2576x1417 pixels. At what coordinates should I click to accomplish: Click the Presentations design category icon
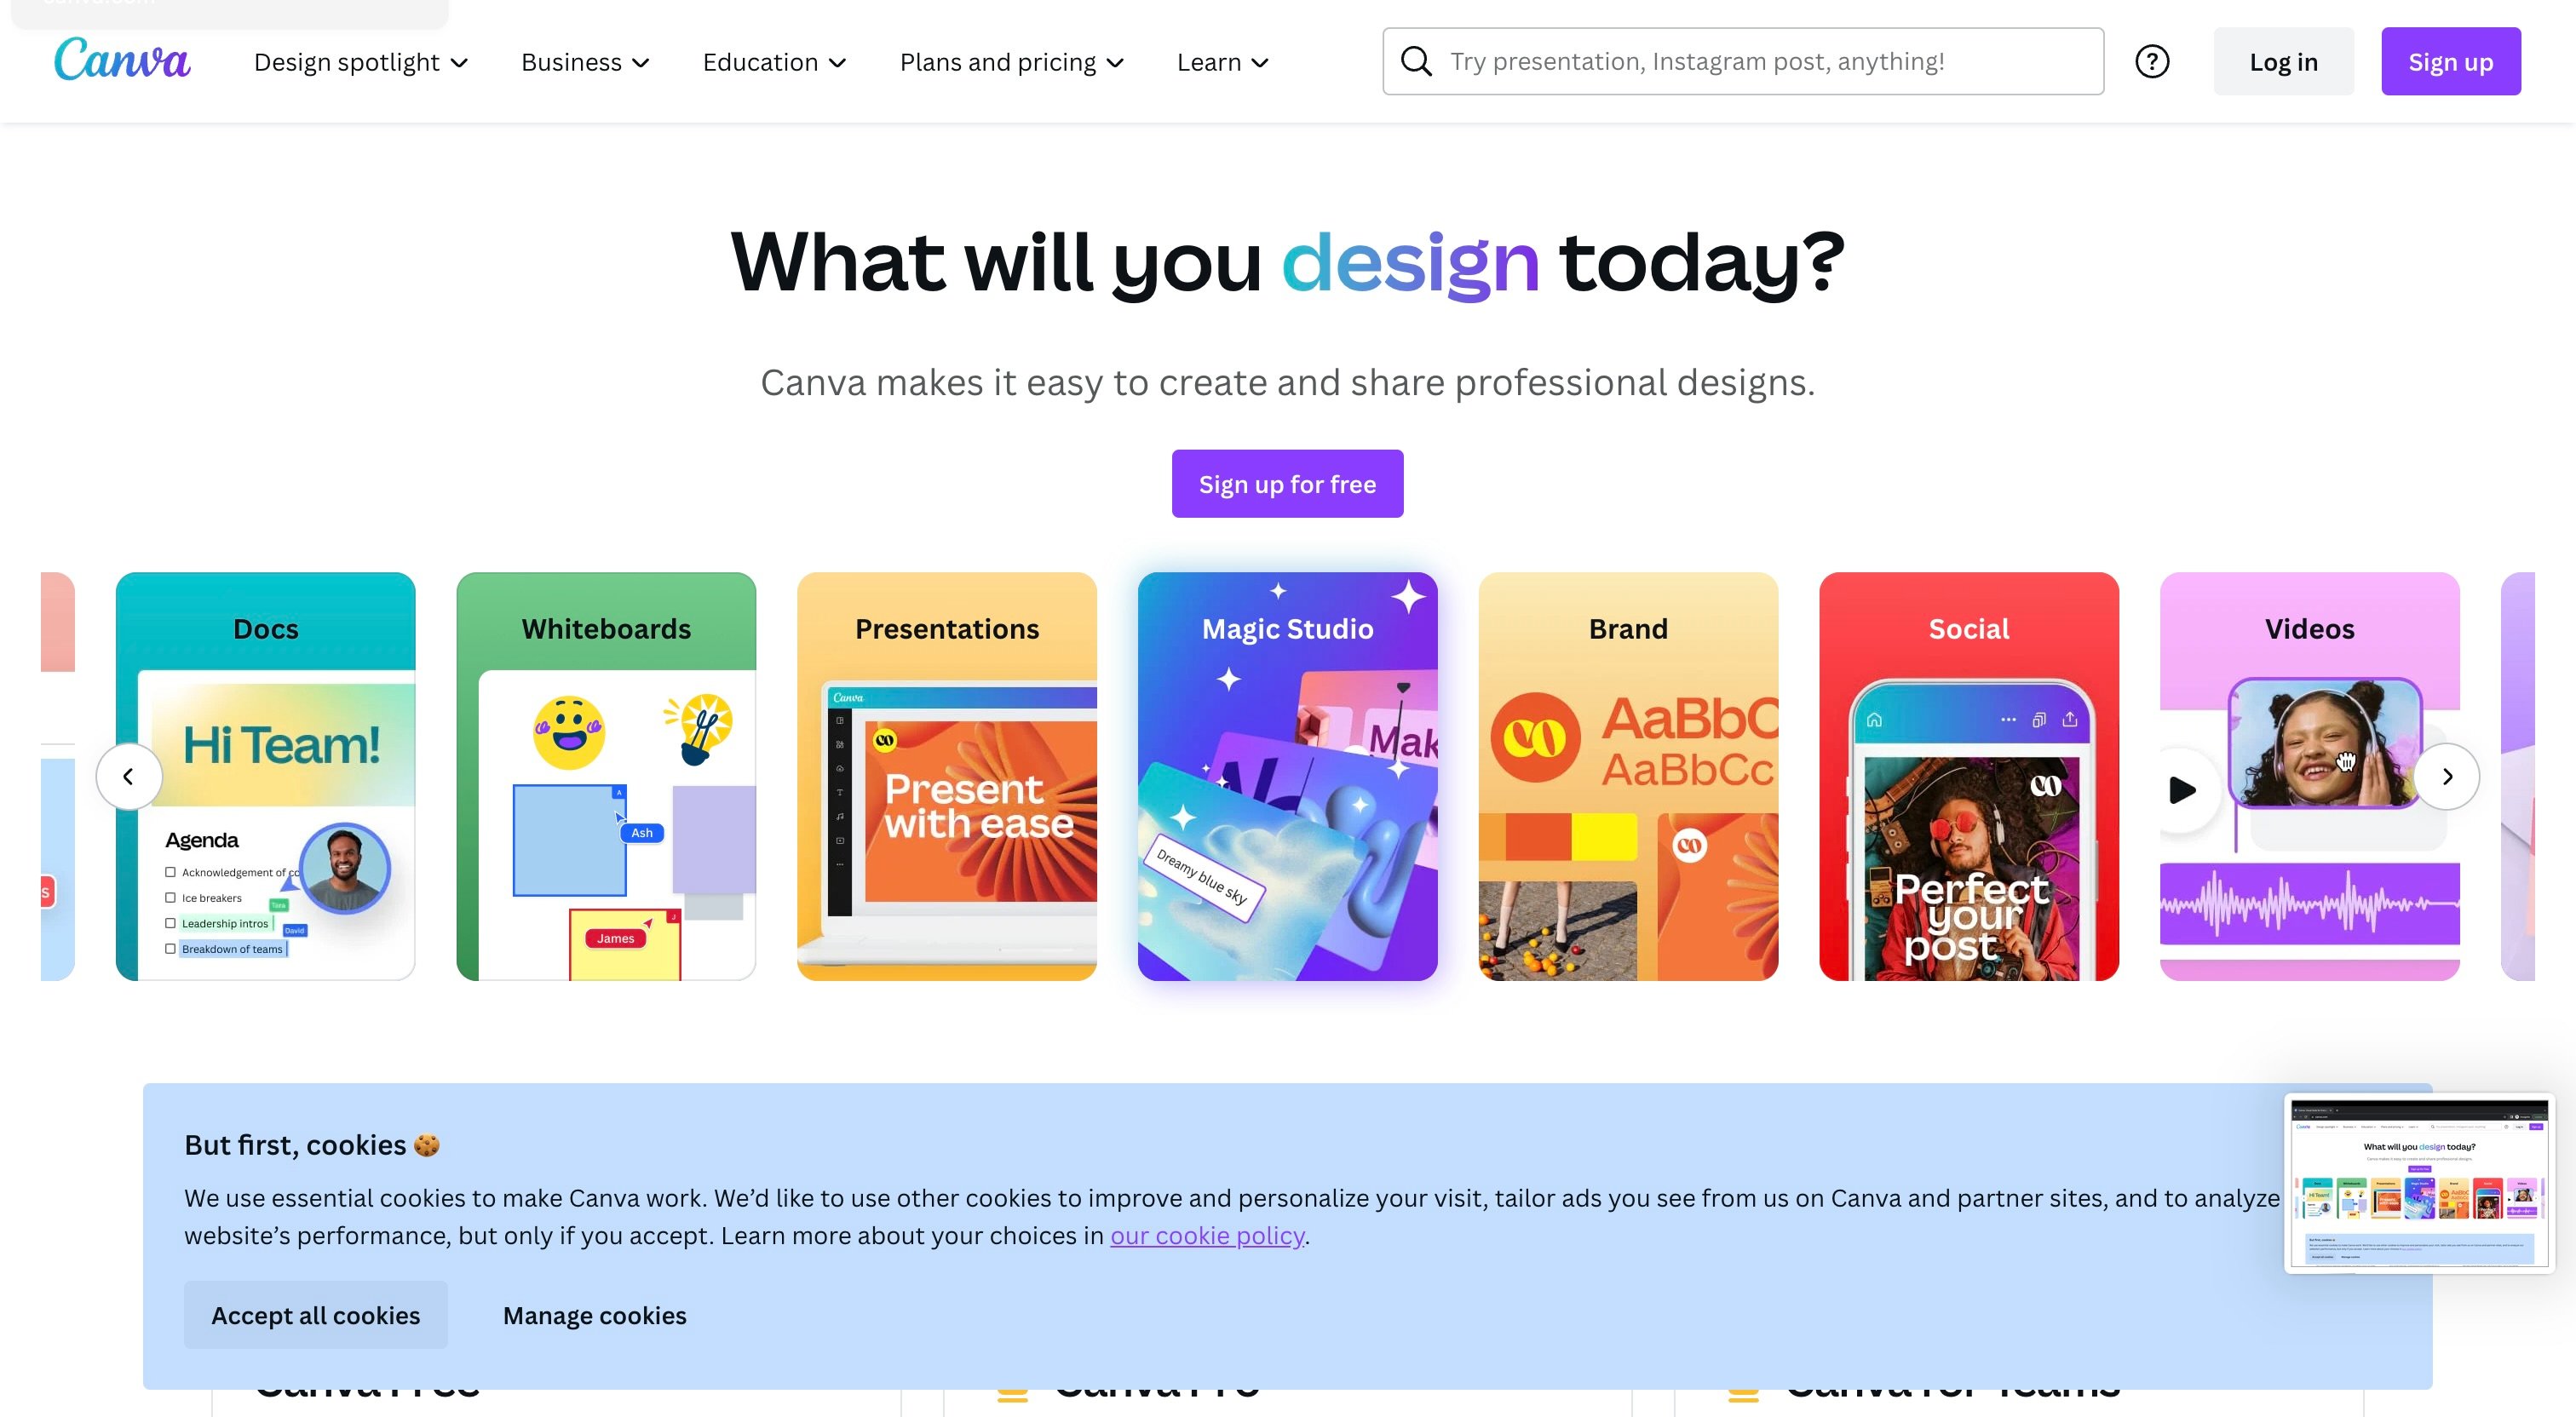pos(946,775)
